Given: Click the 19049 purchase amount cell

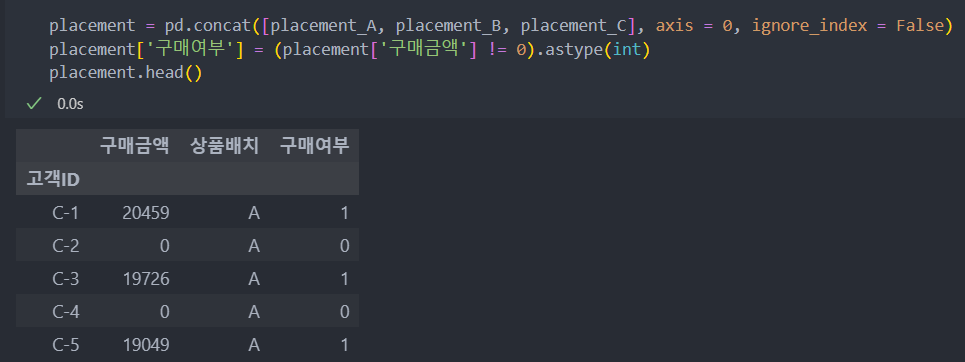Looking at the screenshot, I should 146,345.
